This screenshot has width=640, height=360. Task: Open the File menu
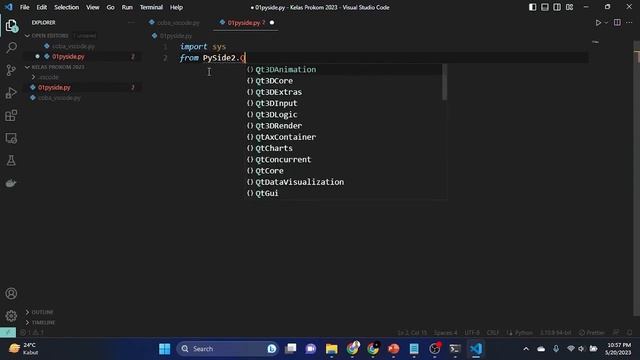pyautogui.click(x=24, y=7)
